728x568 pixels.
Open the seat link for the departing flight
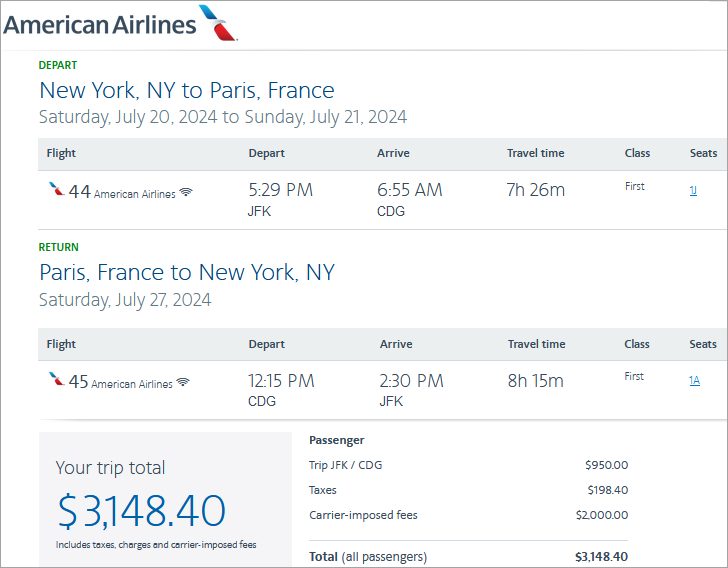(693, 190)
